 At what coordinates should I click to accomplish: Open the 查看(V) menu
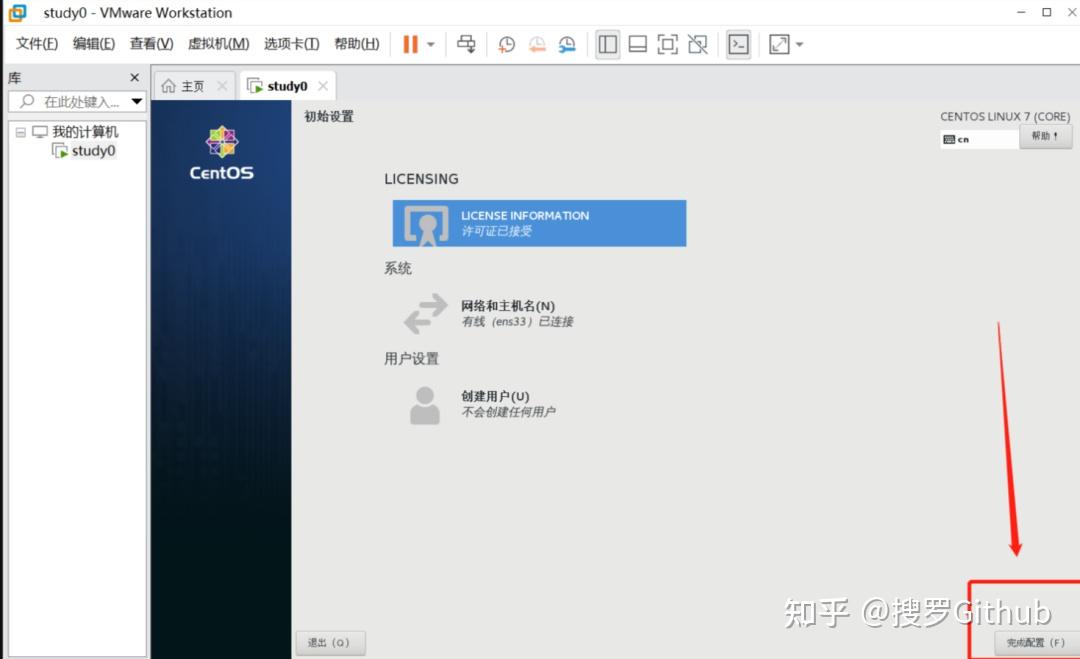152,44
